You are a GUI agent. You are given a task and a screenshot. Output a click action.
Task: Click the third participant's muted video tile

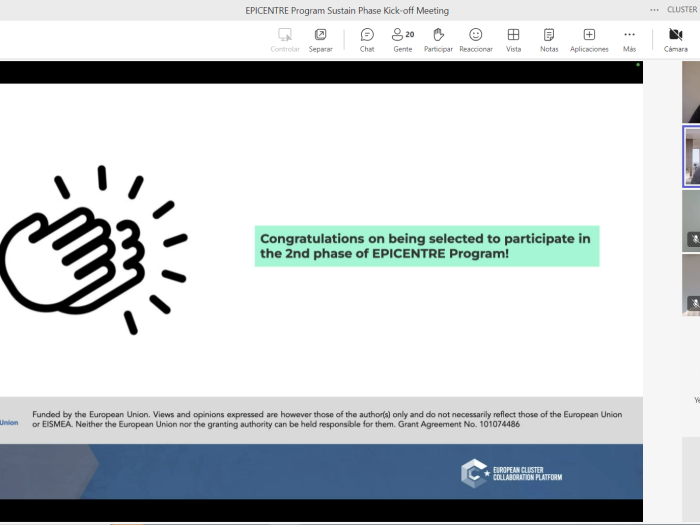691,220
